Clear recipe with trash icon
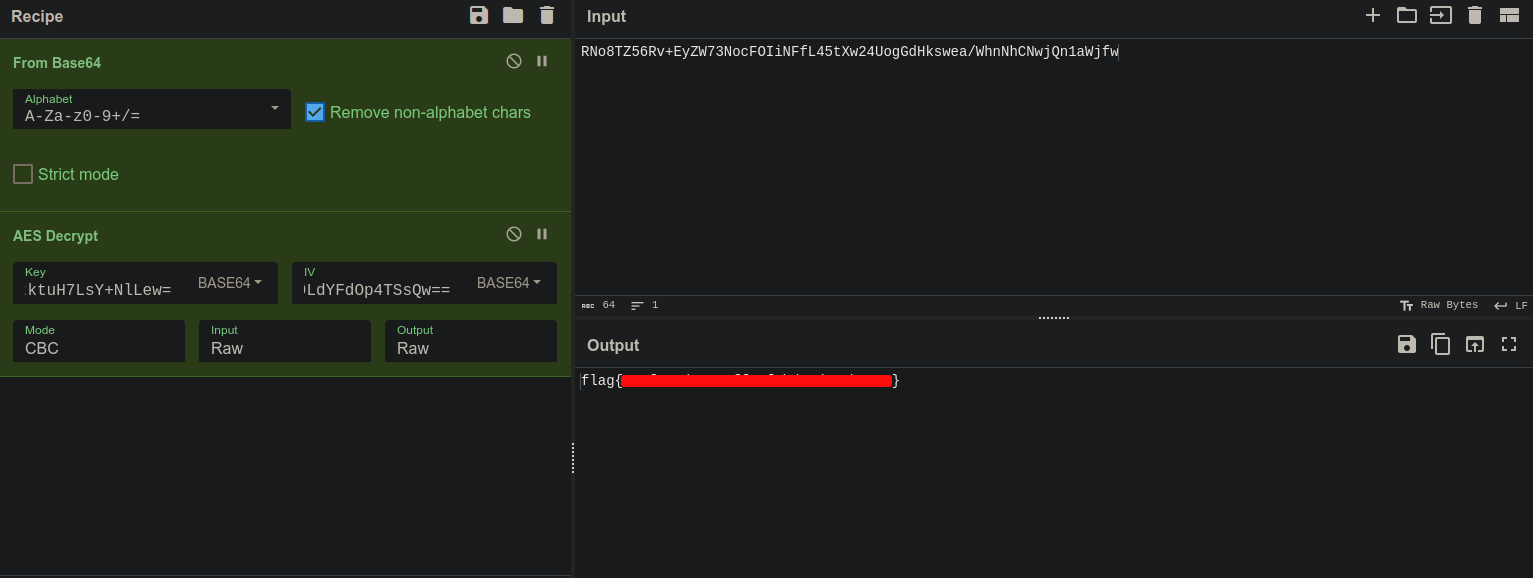 coord(547,15)
